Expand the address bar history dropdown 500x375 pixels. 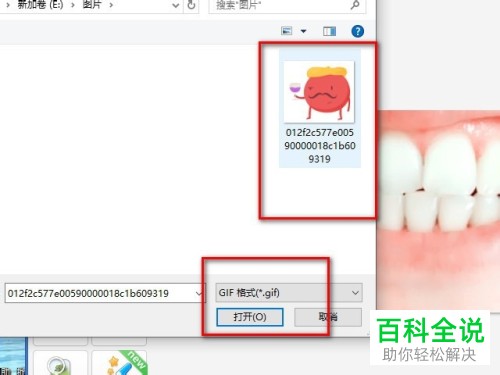[175, 6]
